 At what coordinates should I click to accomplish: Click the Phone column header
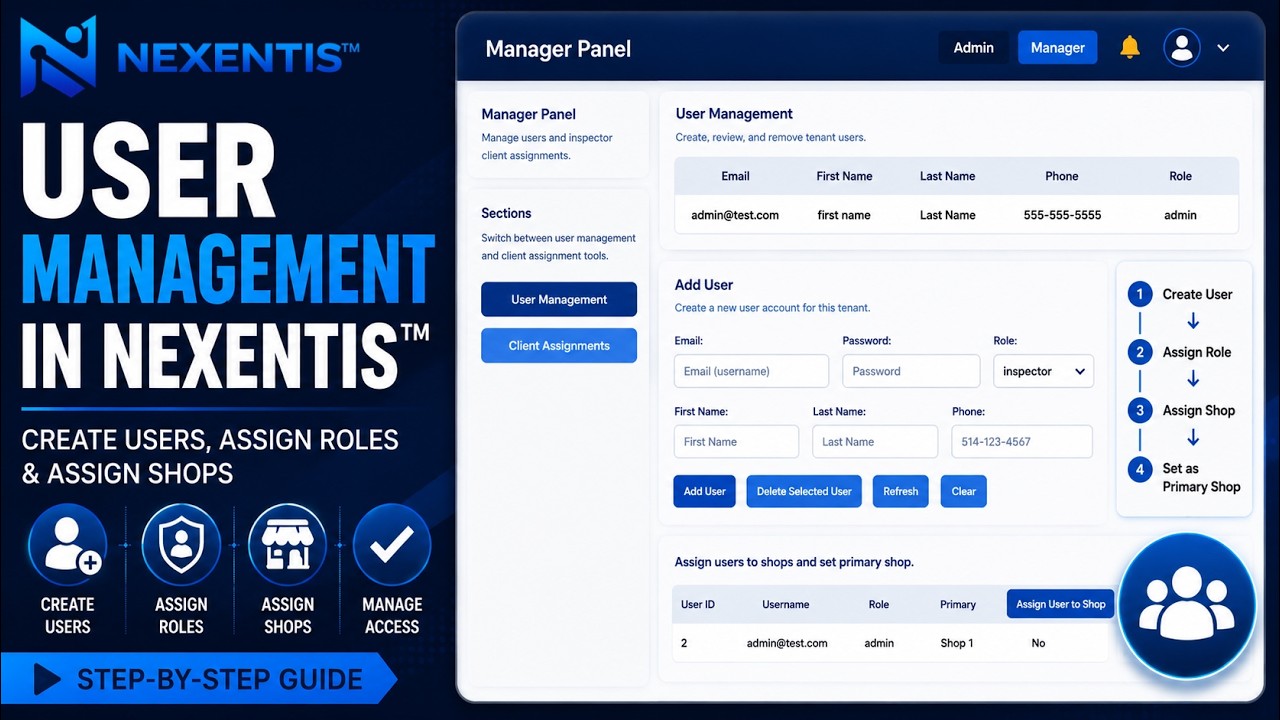[1062, 176]
